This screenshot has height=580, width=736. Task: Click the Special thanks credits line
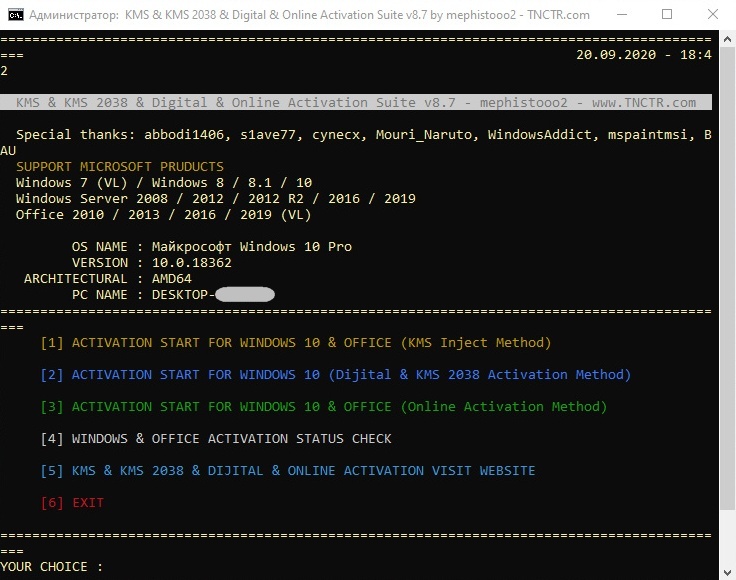(x=363, y=135)
